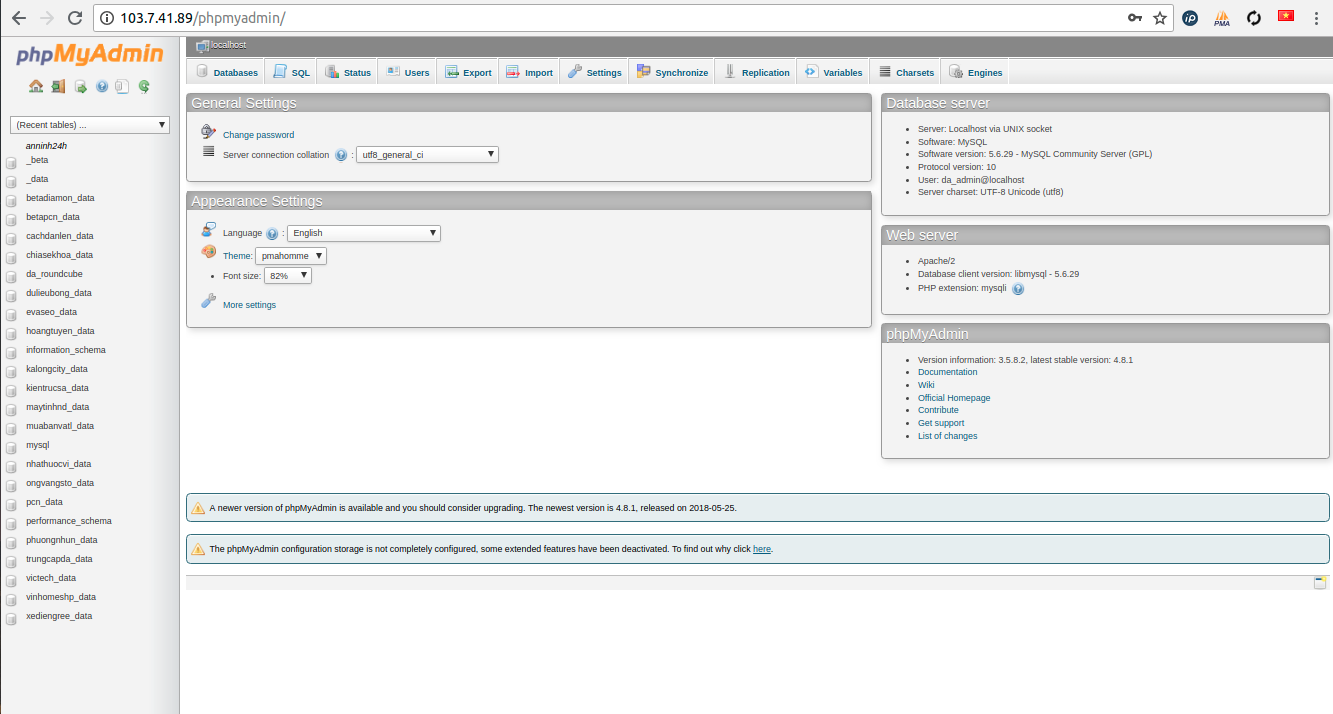The height and width of the screenshot is (714, 1333).
Task: Switch to the SQL tab
Action: coord(292,72)
